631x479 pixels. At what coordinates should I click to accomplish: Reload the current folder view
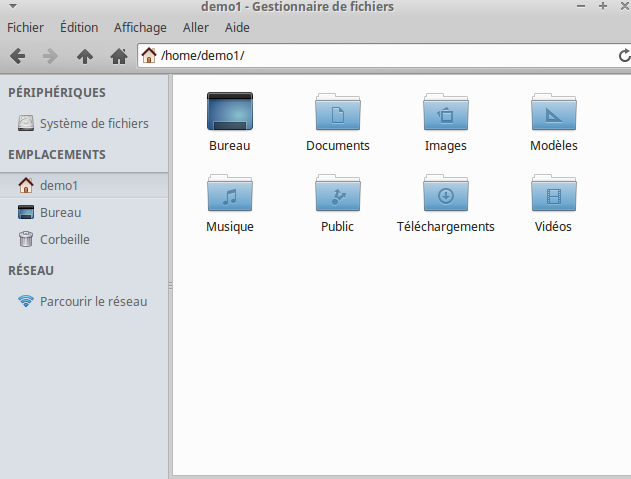(x=623, y=56)
